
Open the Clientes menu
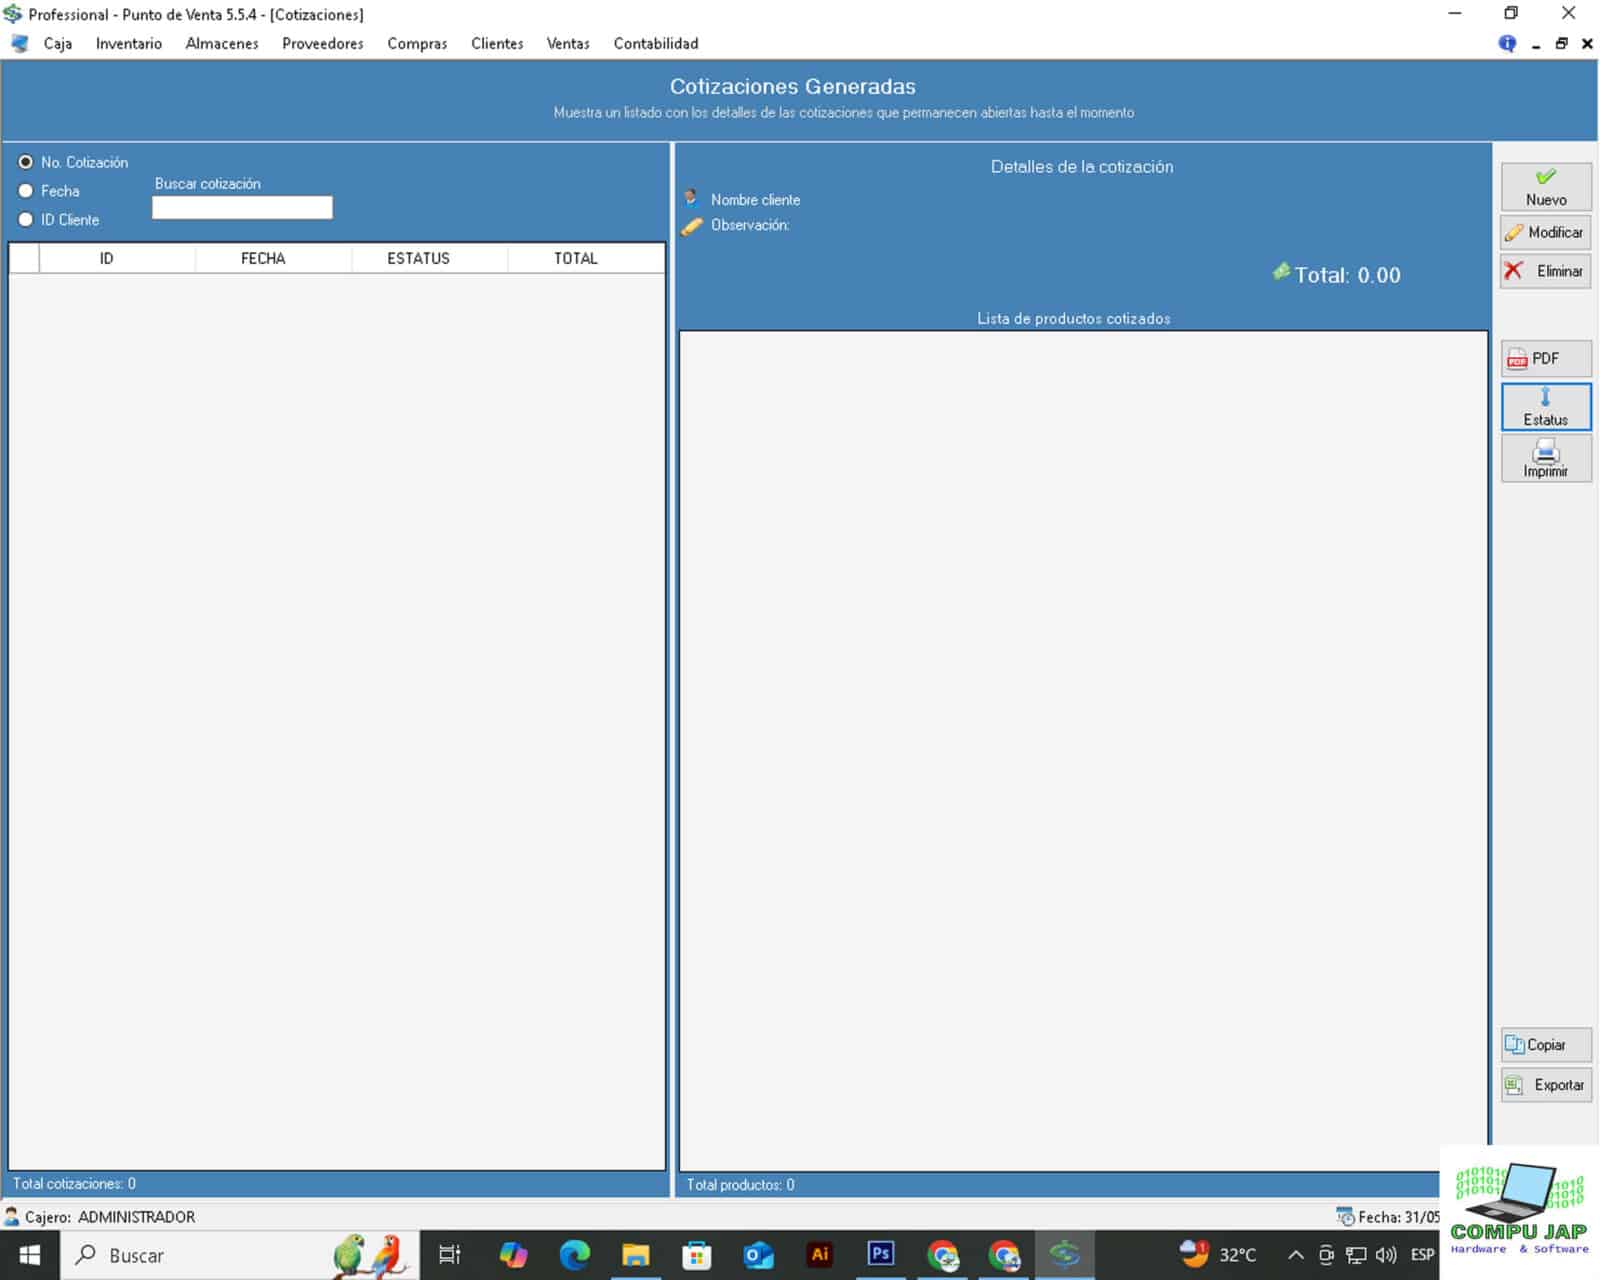497,44
